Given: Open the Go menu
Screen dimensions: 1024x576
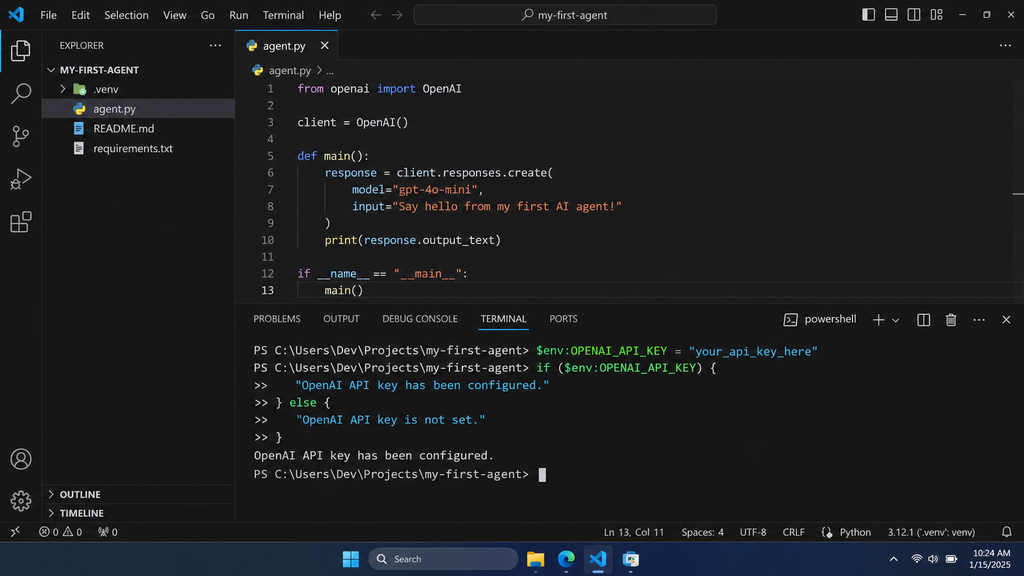Looking at the screenshot, I should 208,15.
